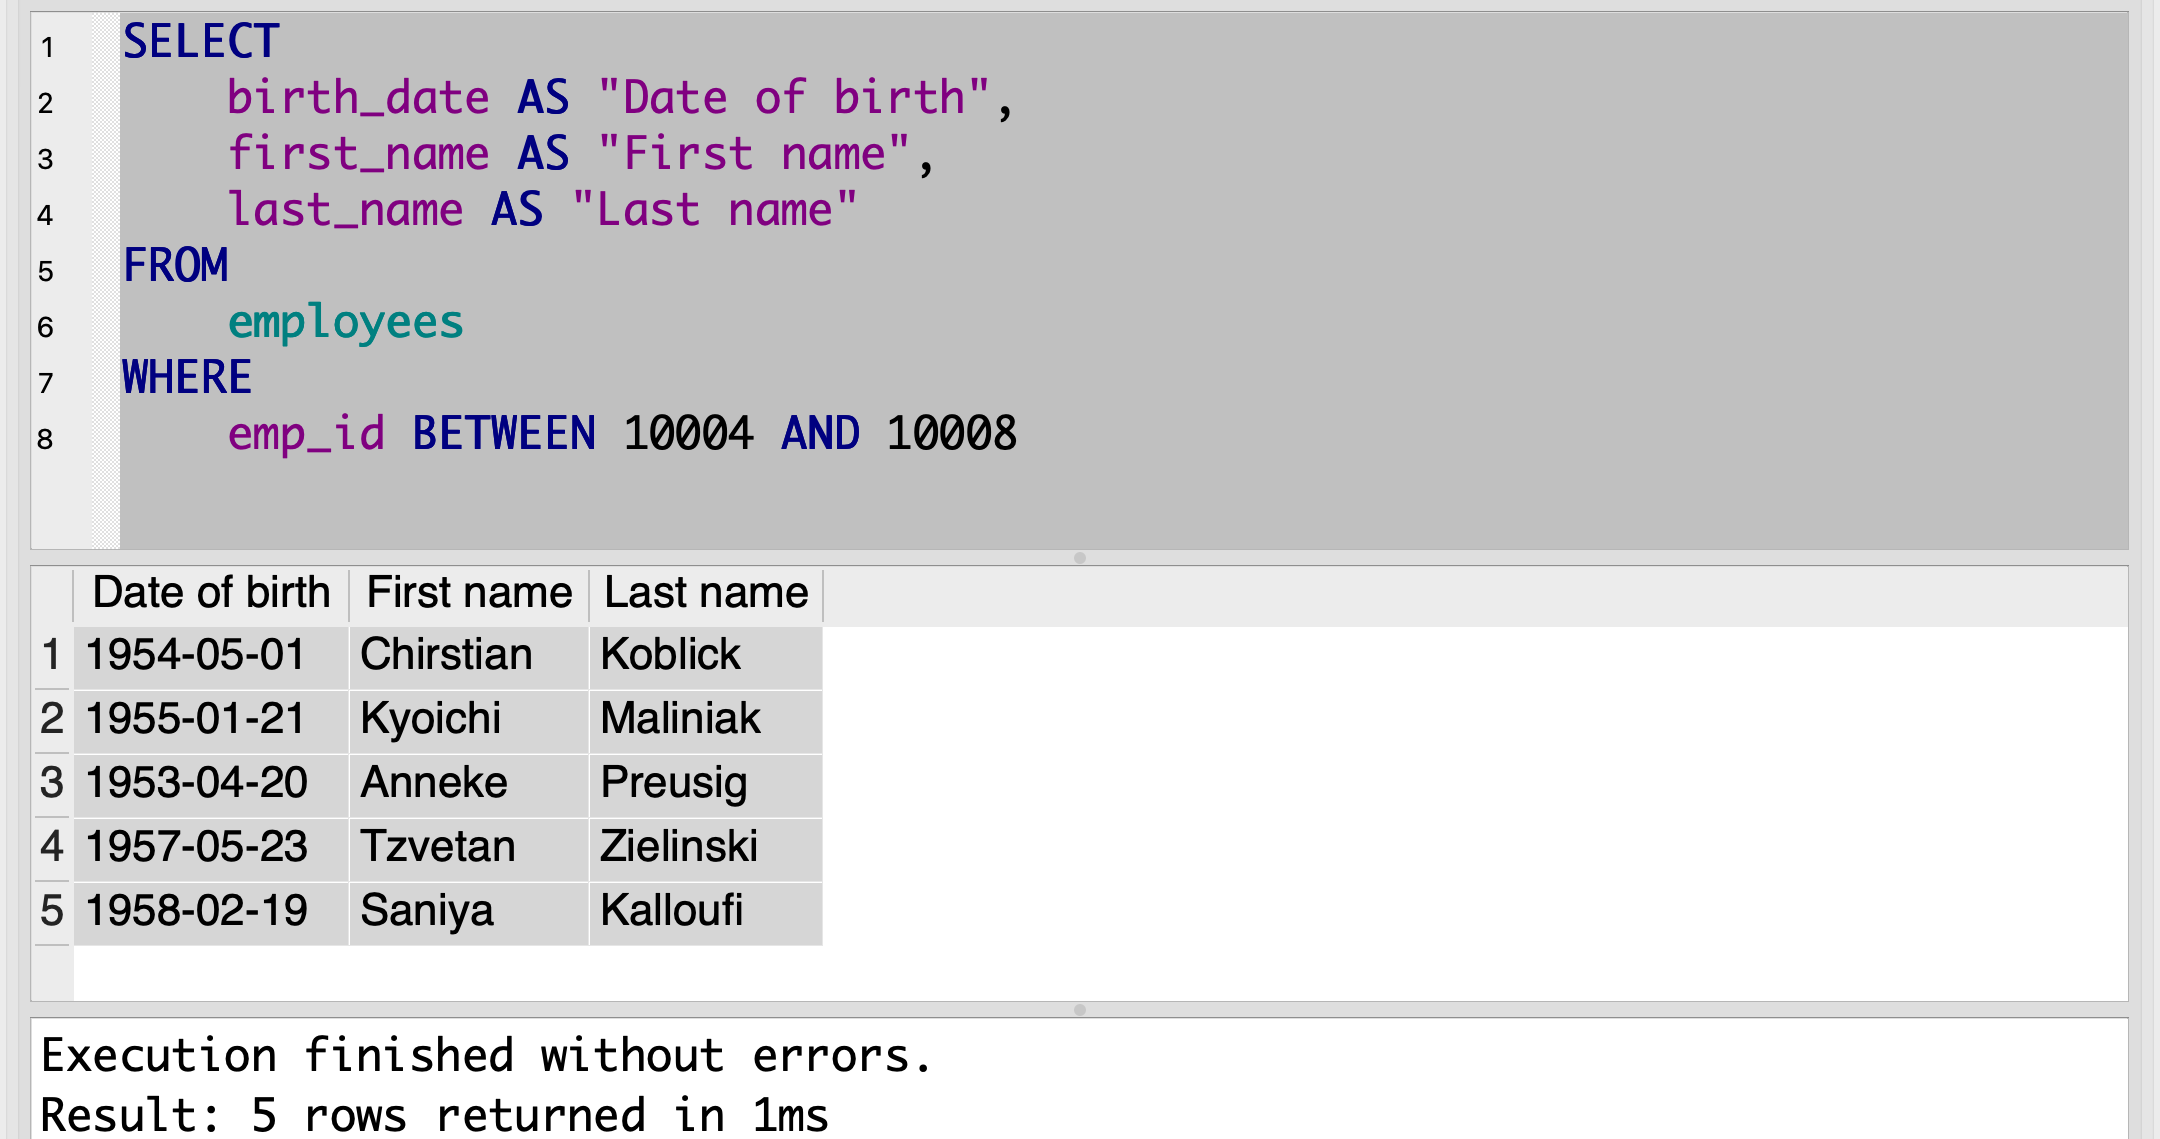Select the cell containing "Chirstian"
Viewport: 2160px width, 1139px height.
[x=446, y=655]
